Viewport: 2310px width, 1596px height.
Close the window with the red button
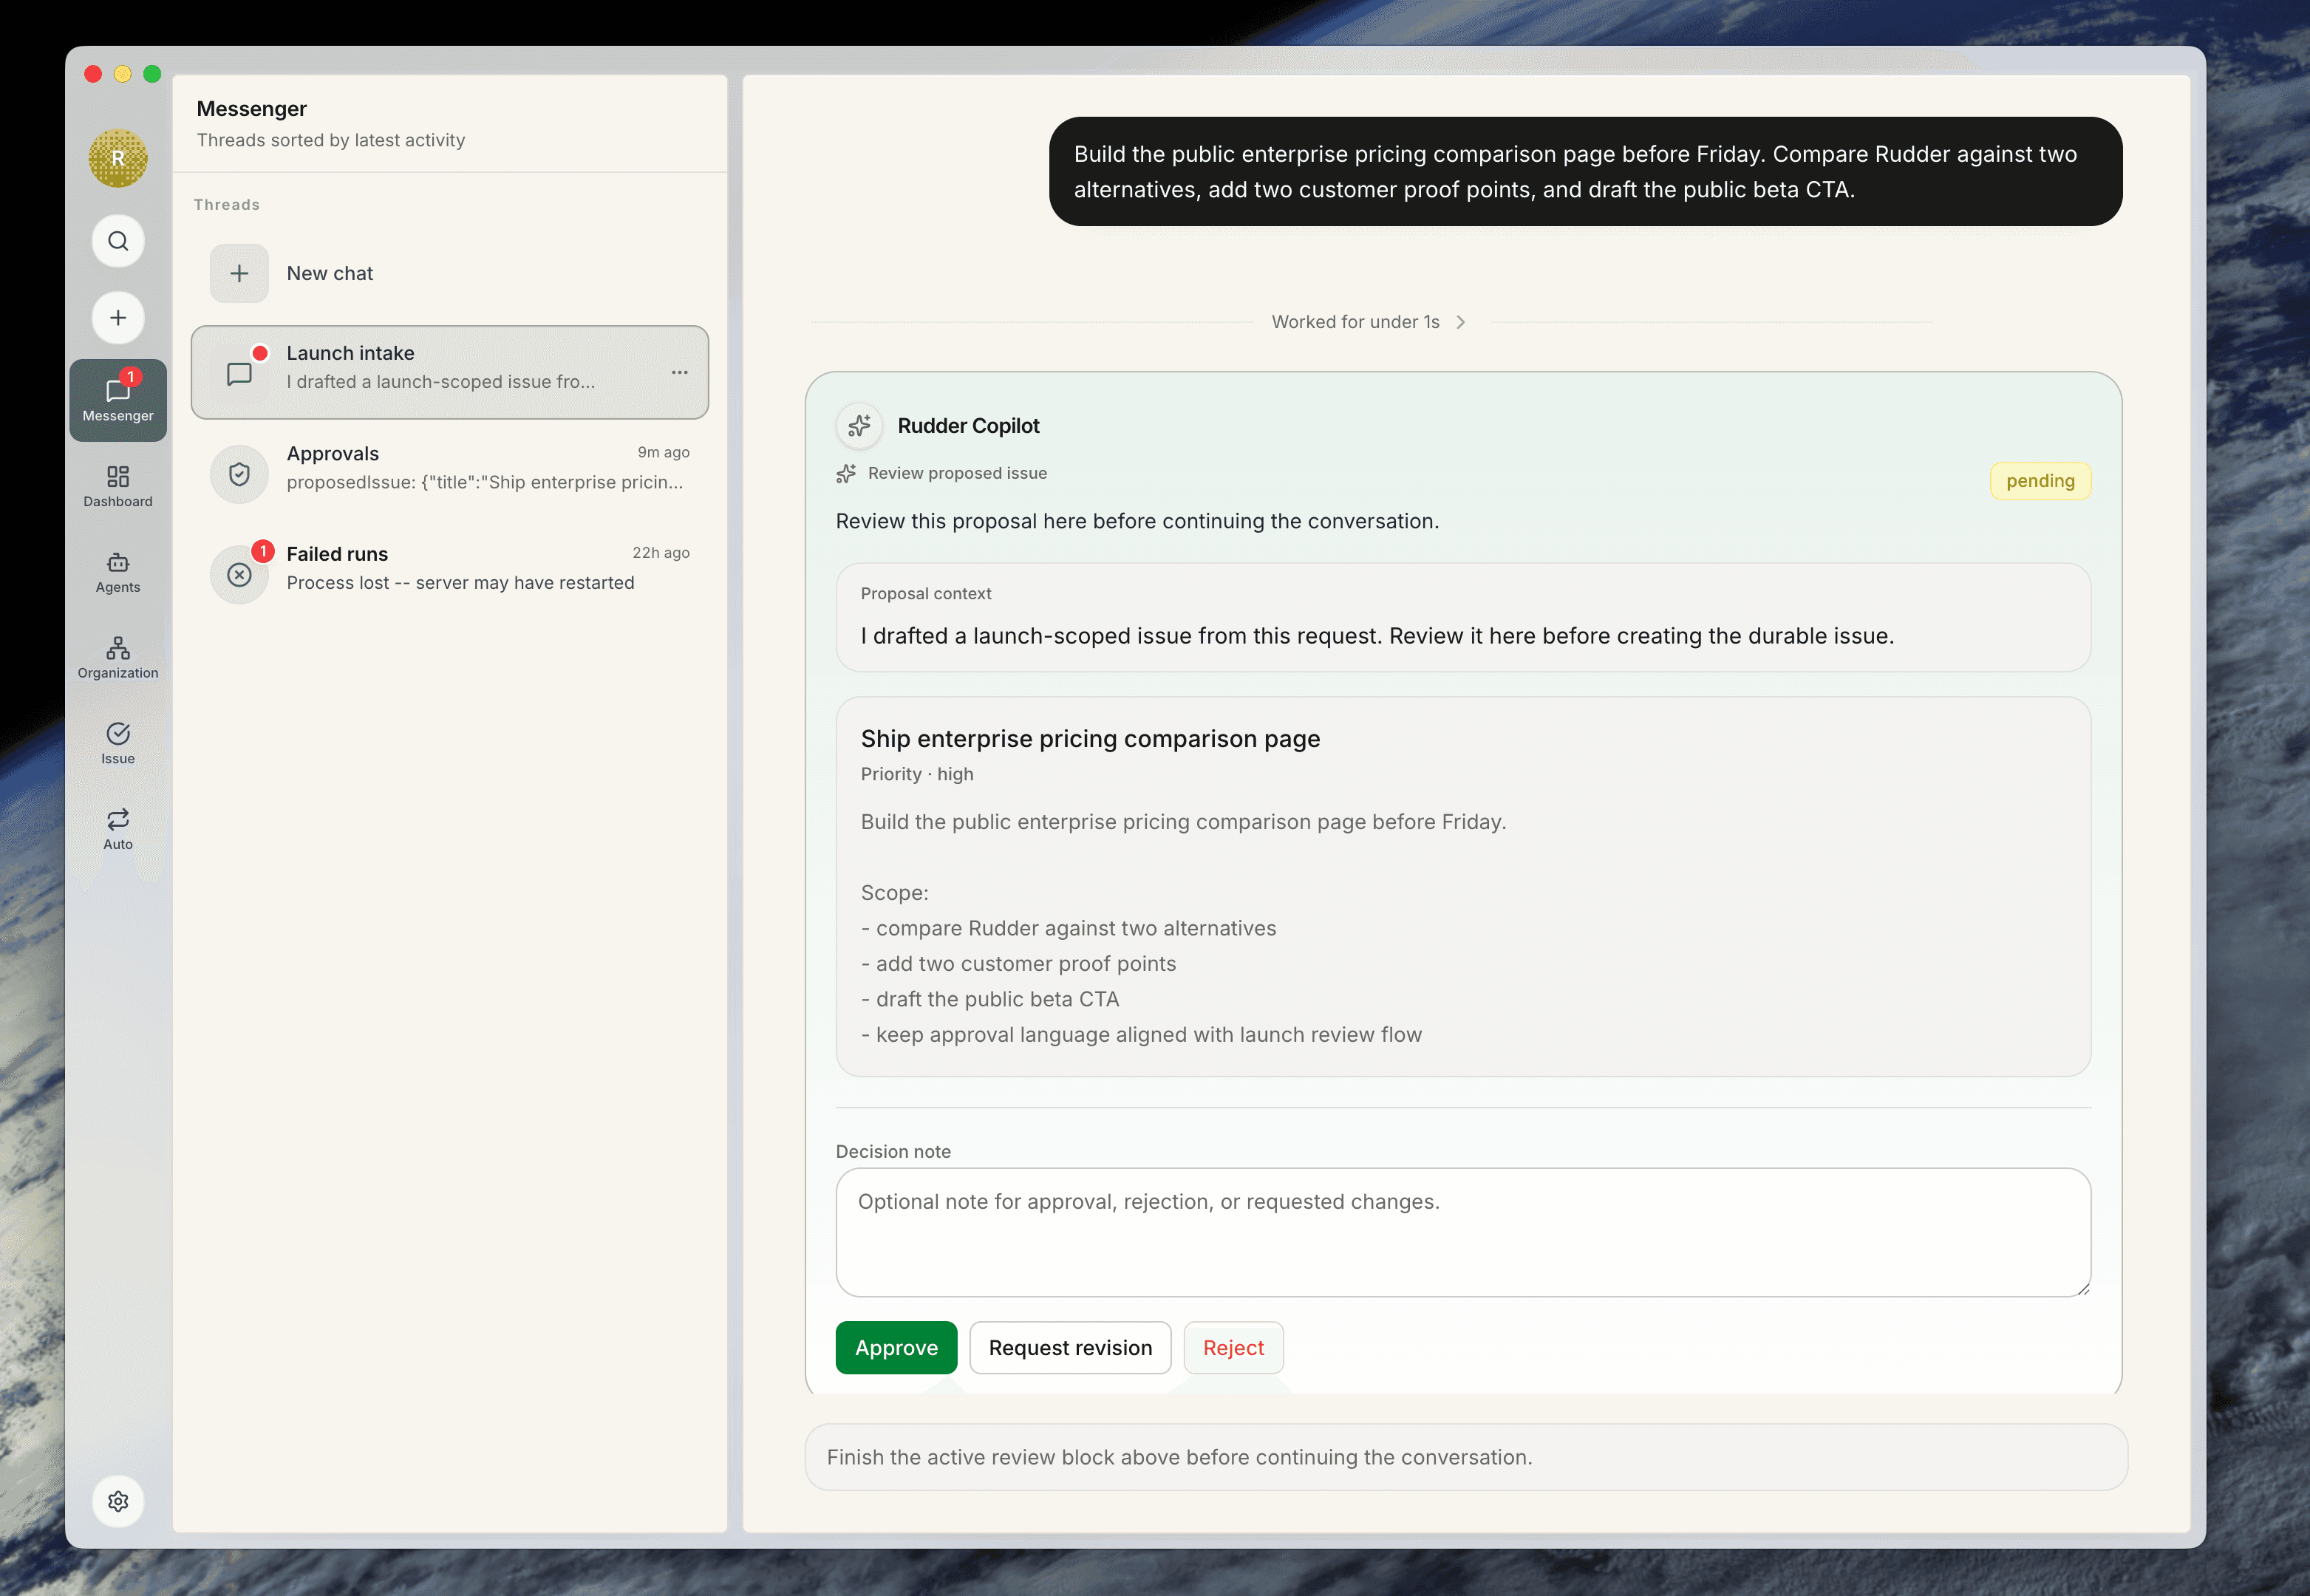coord(93,74)
